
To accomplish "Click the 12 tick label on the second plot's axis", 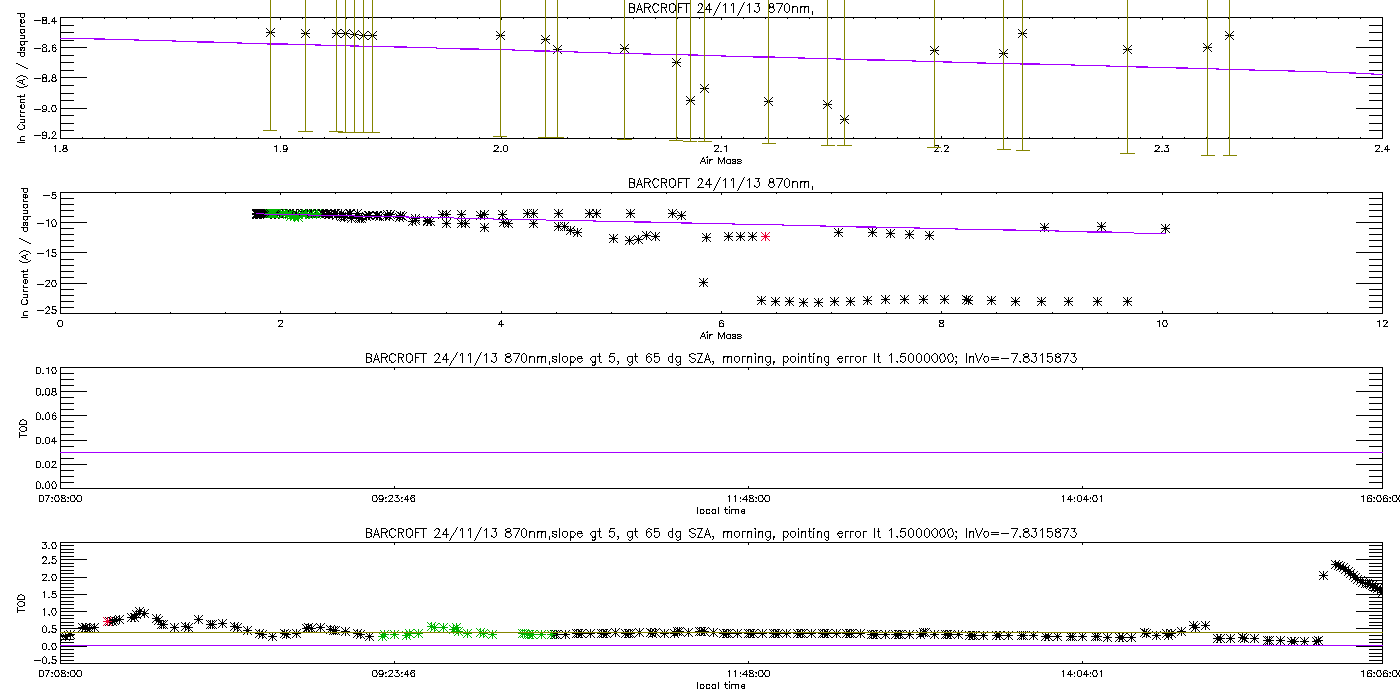I will click(1381, 323).
